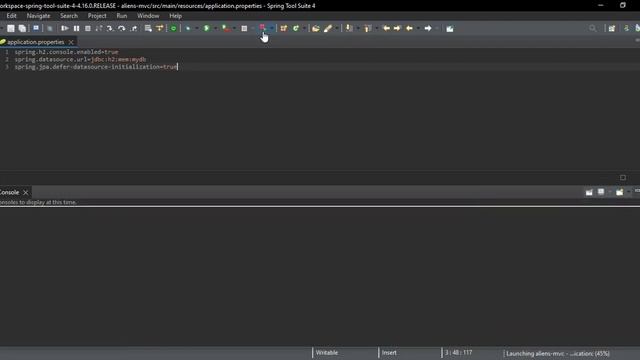The width and height of the screenshot is (640, 360).
Task: Open the Edit menu
Action: pos(11,16)
